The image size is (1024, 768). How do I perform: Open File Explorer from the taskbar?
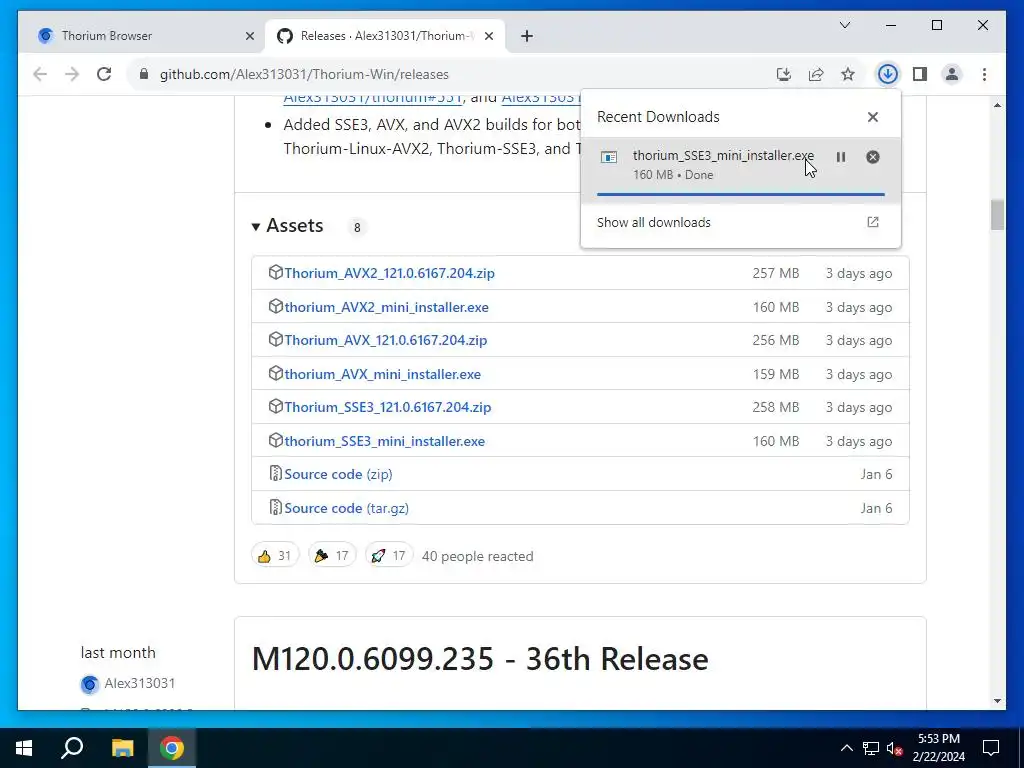pos(122,748)
